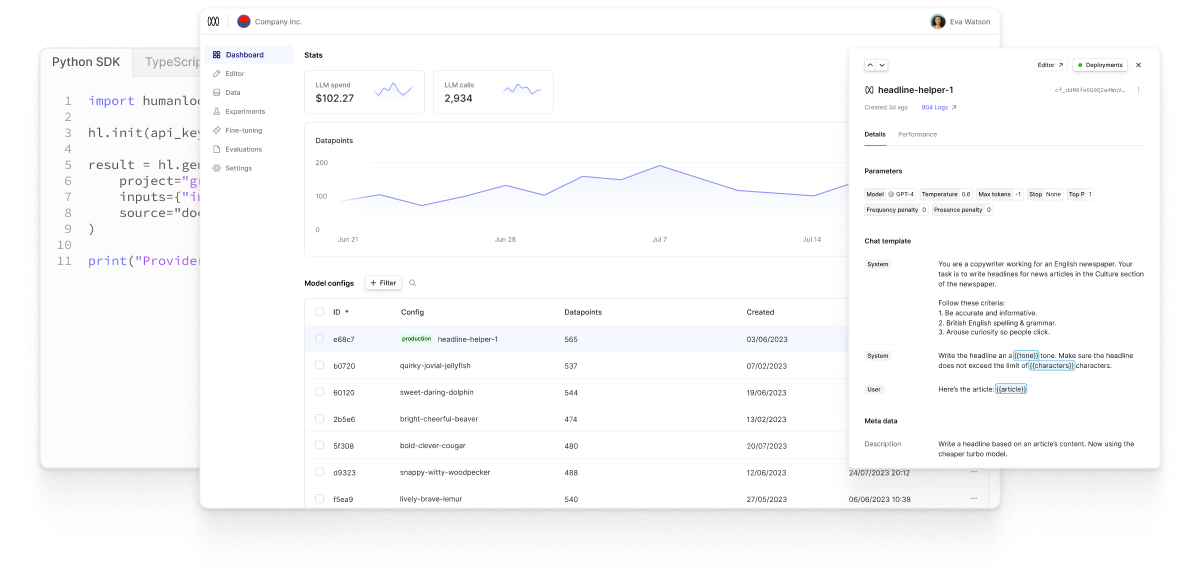1200x568 pixels.
Task: Click the LLM spend $102.27 stat card
Action: coord(364,91)
